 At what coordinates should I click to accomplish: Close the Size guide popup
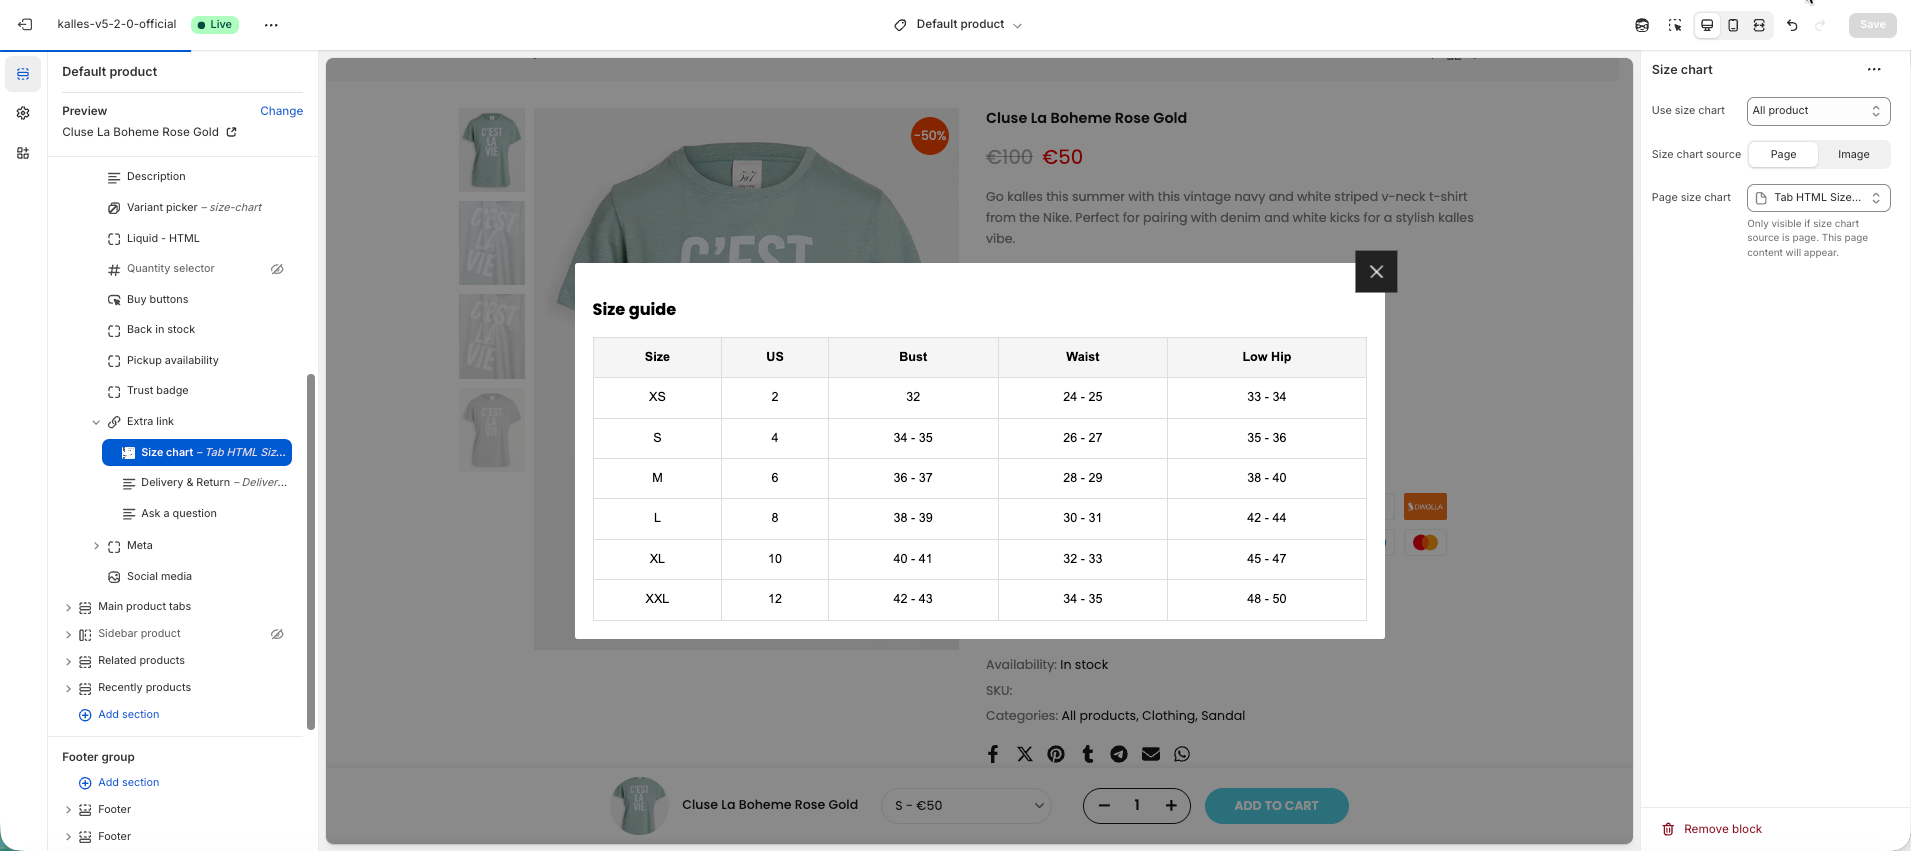[1376, 272]
